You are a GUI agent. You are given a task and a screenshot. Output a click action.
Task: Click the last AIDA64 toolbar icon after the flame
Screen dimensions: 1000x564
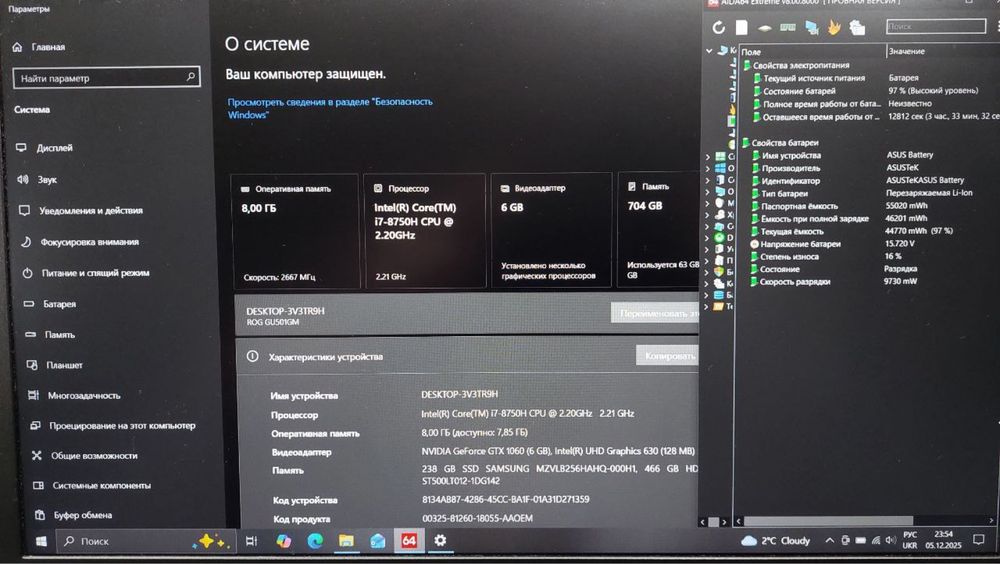857,27
